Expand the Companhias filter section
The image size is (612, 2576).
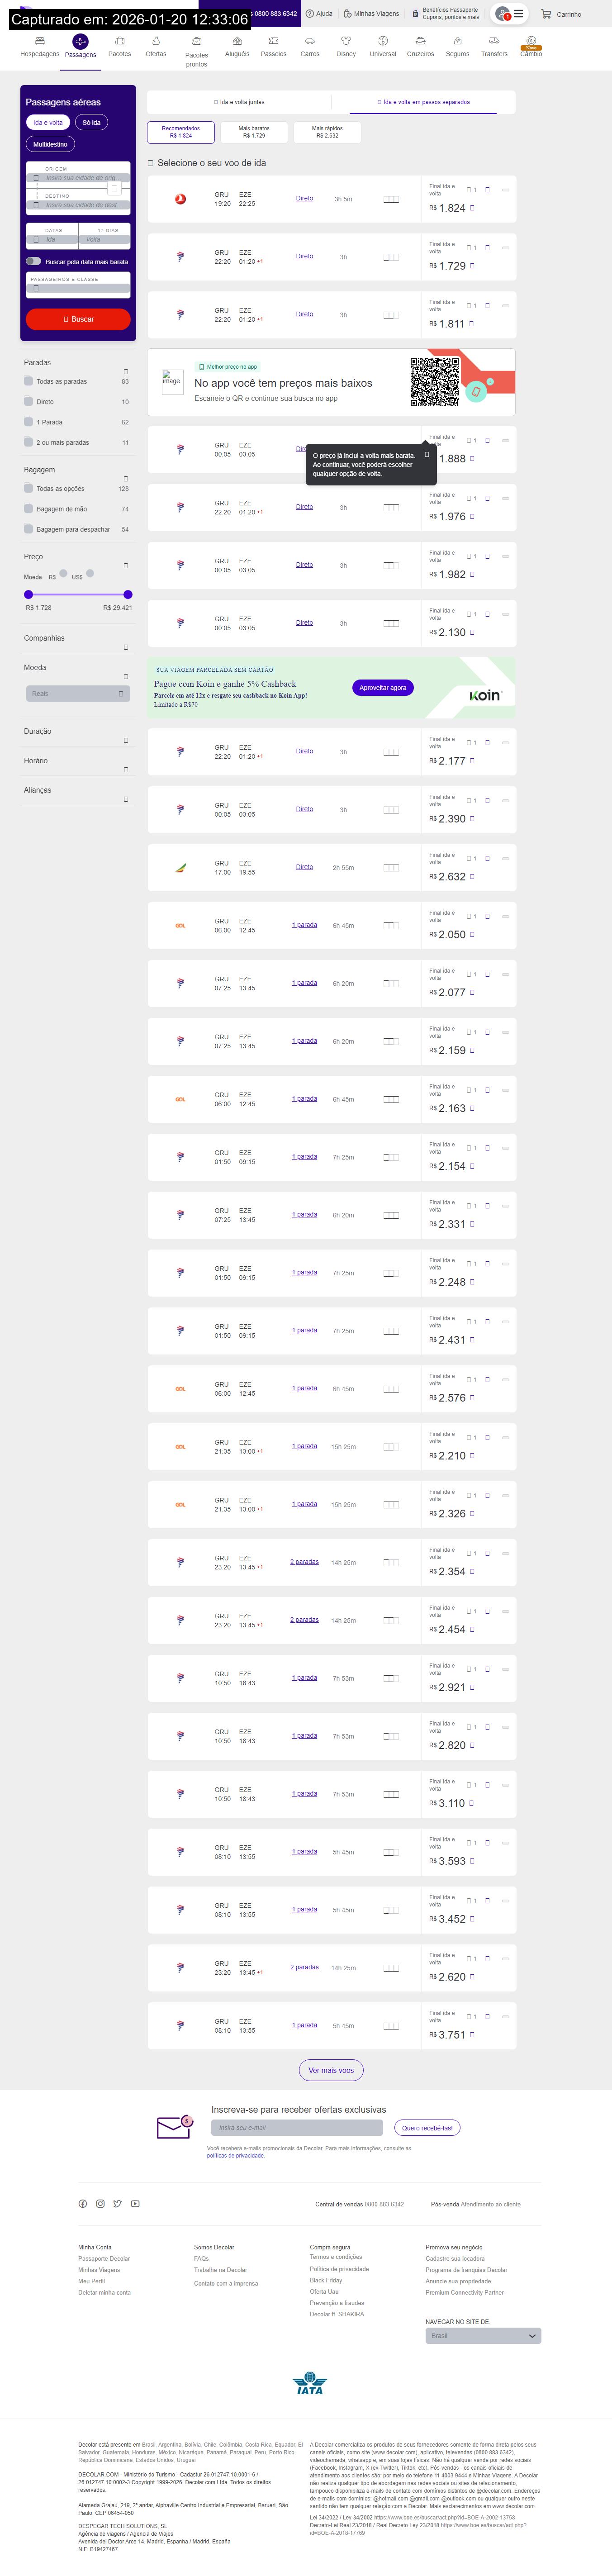point(125,647)
